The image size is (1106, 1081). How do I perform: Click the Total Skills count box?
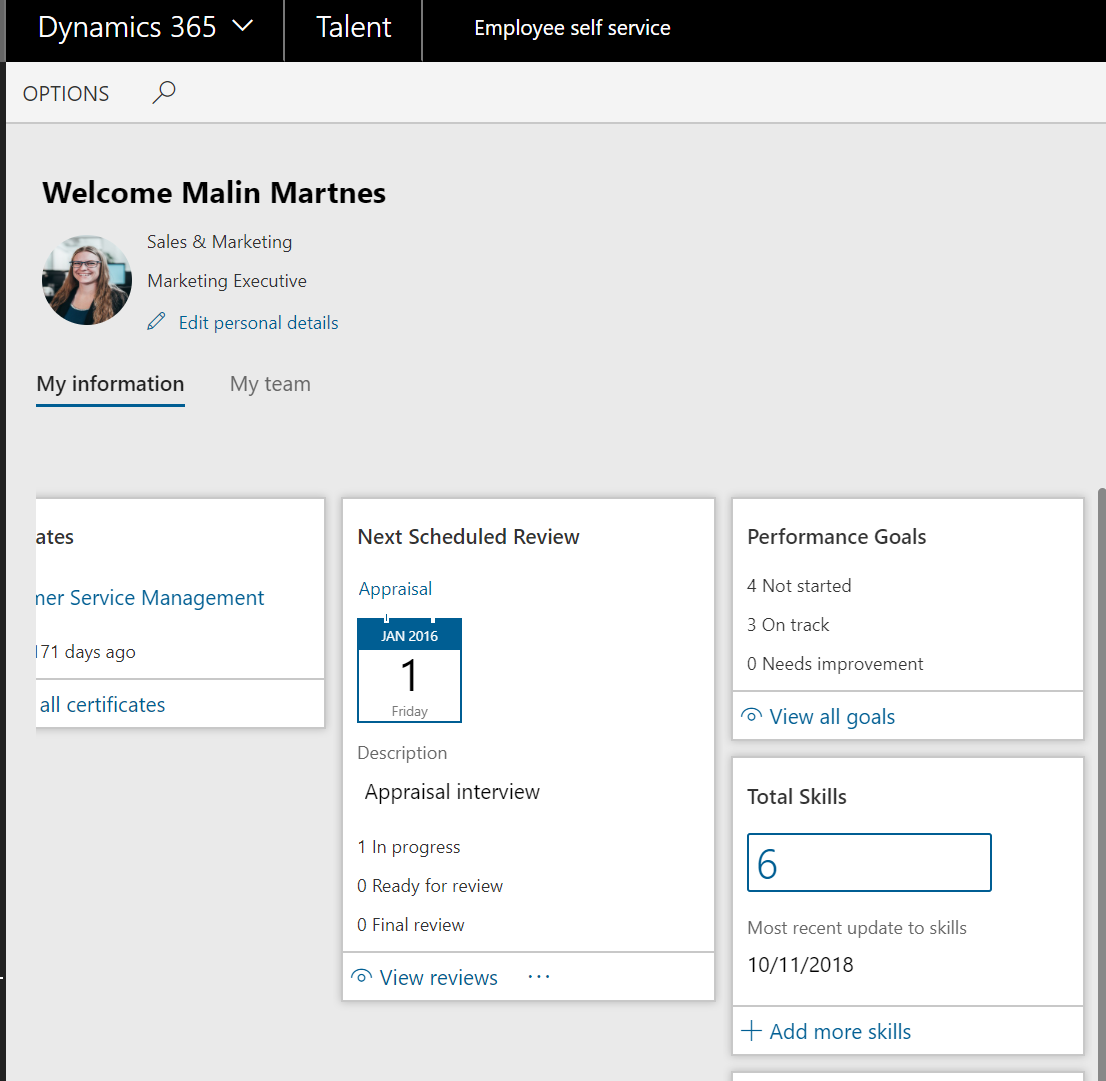[x=869, y=862]
